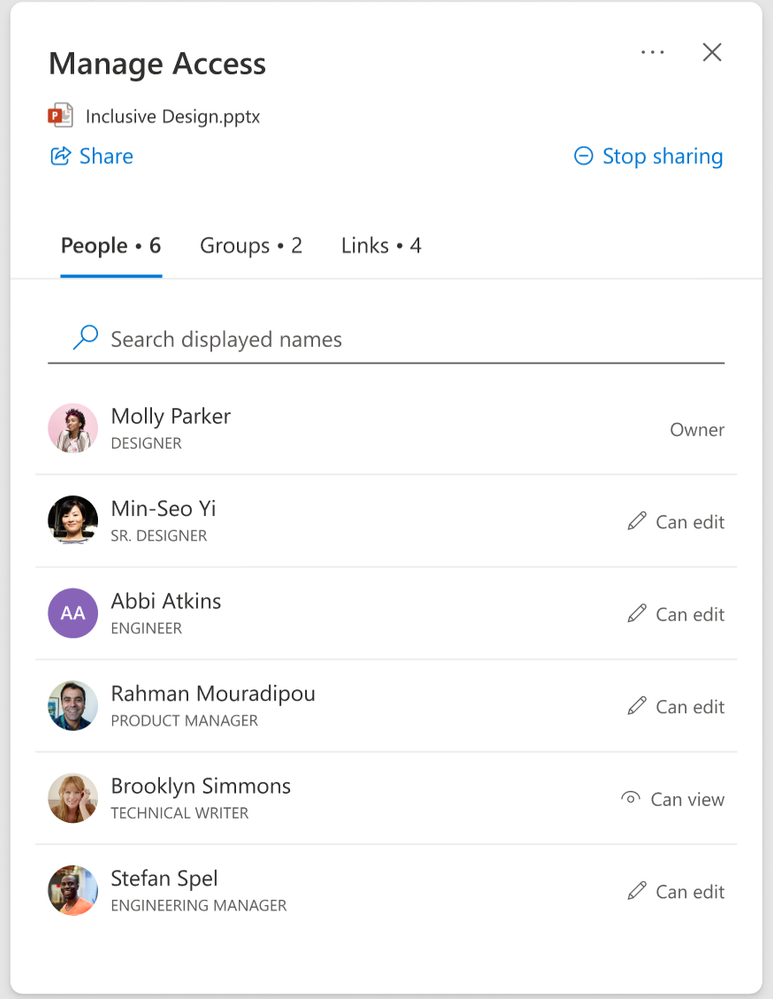Open Rahman Mouradipou's permission dropdown
Image resolution: width=773 pixels, height=999 pixels.
pyautogui.click(x=676, y=707)
